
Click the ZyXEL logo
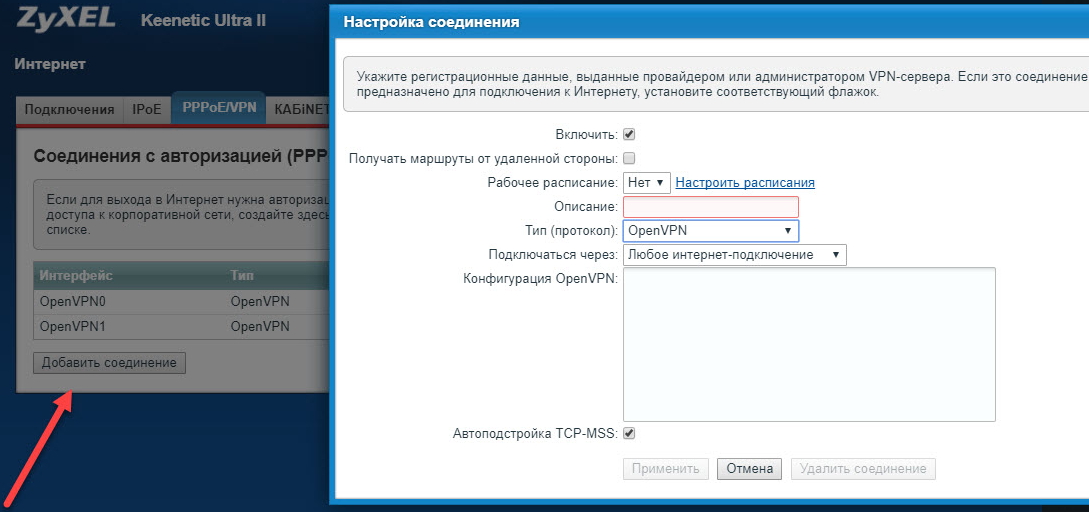[x=66, y=19]
